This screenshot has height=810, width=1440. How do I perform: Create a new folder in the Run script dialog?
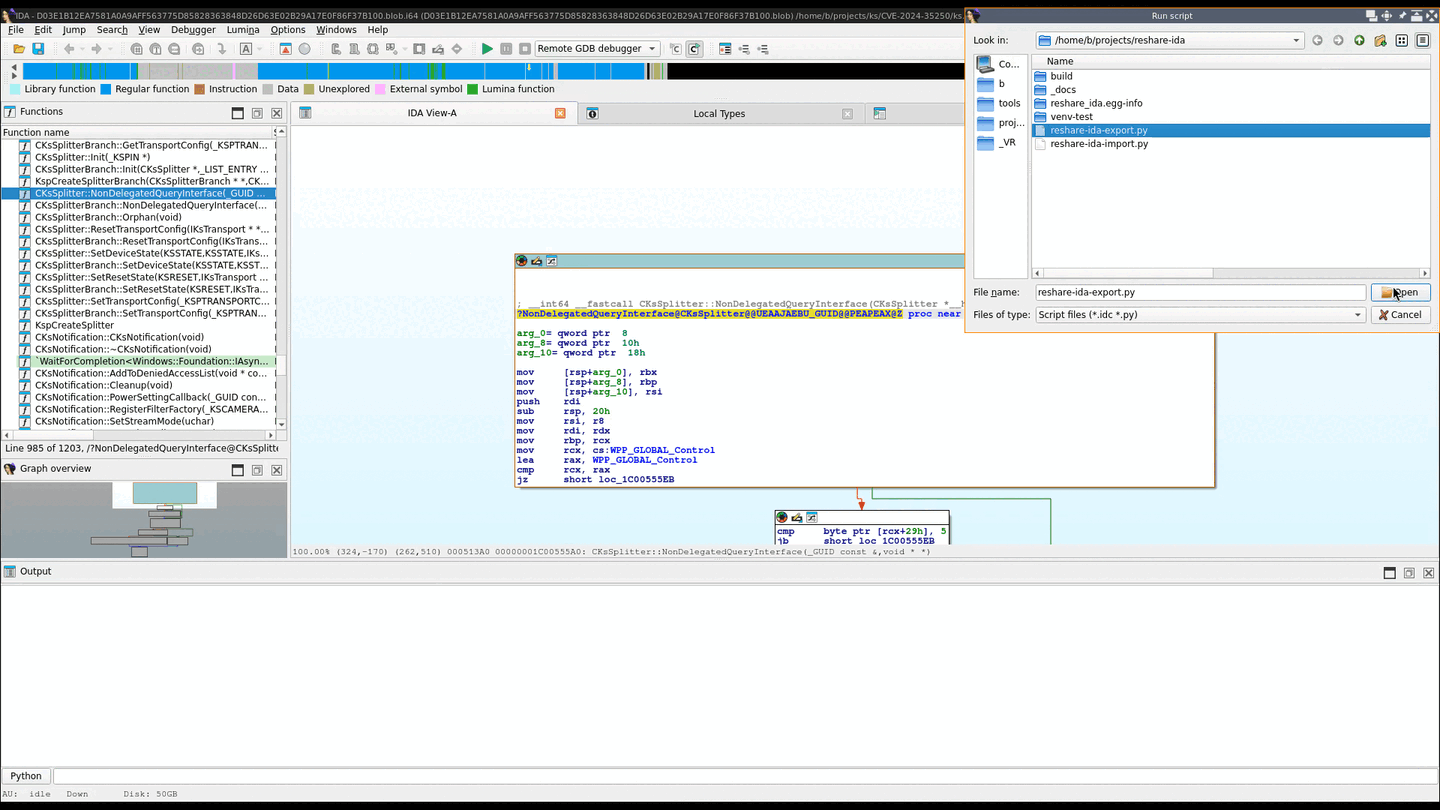tap(1381, 40)
